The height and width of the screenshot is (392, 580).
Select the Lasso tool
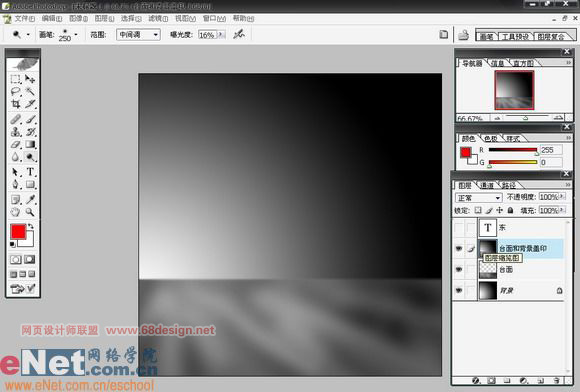coord(16,91)
